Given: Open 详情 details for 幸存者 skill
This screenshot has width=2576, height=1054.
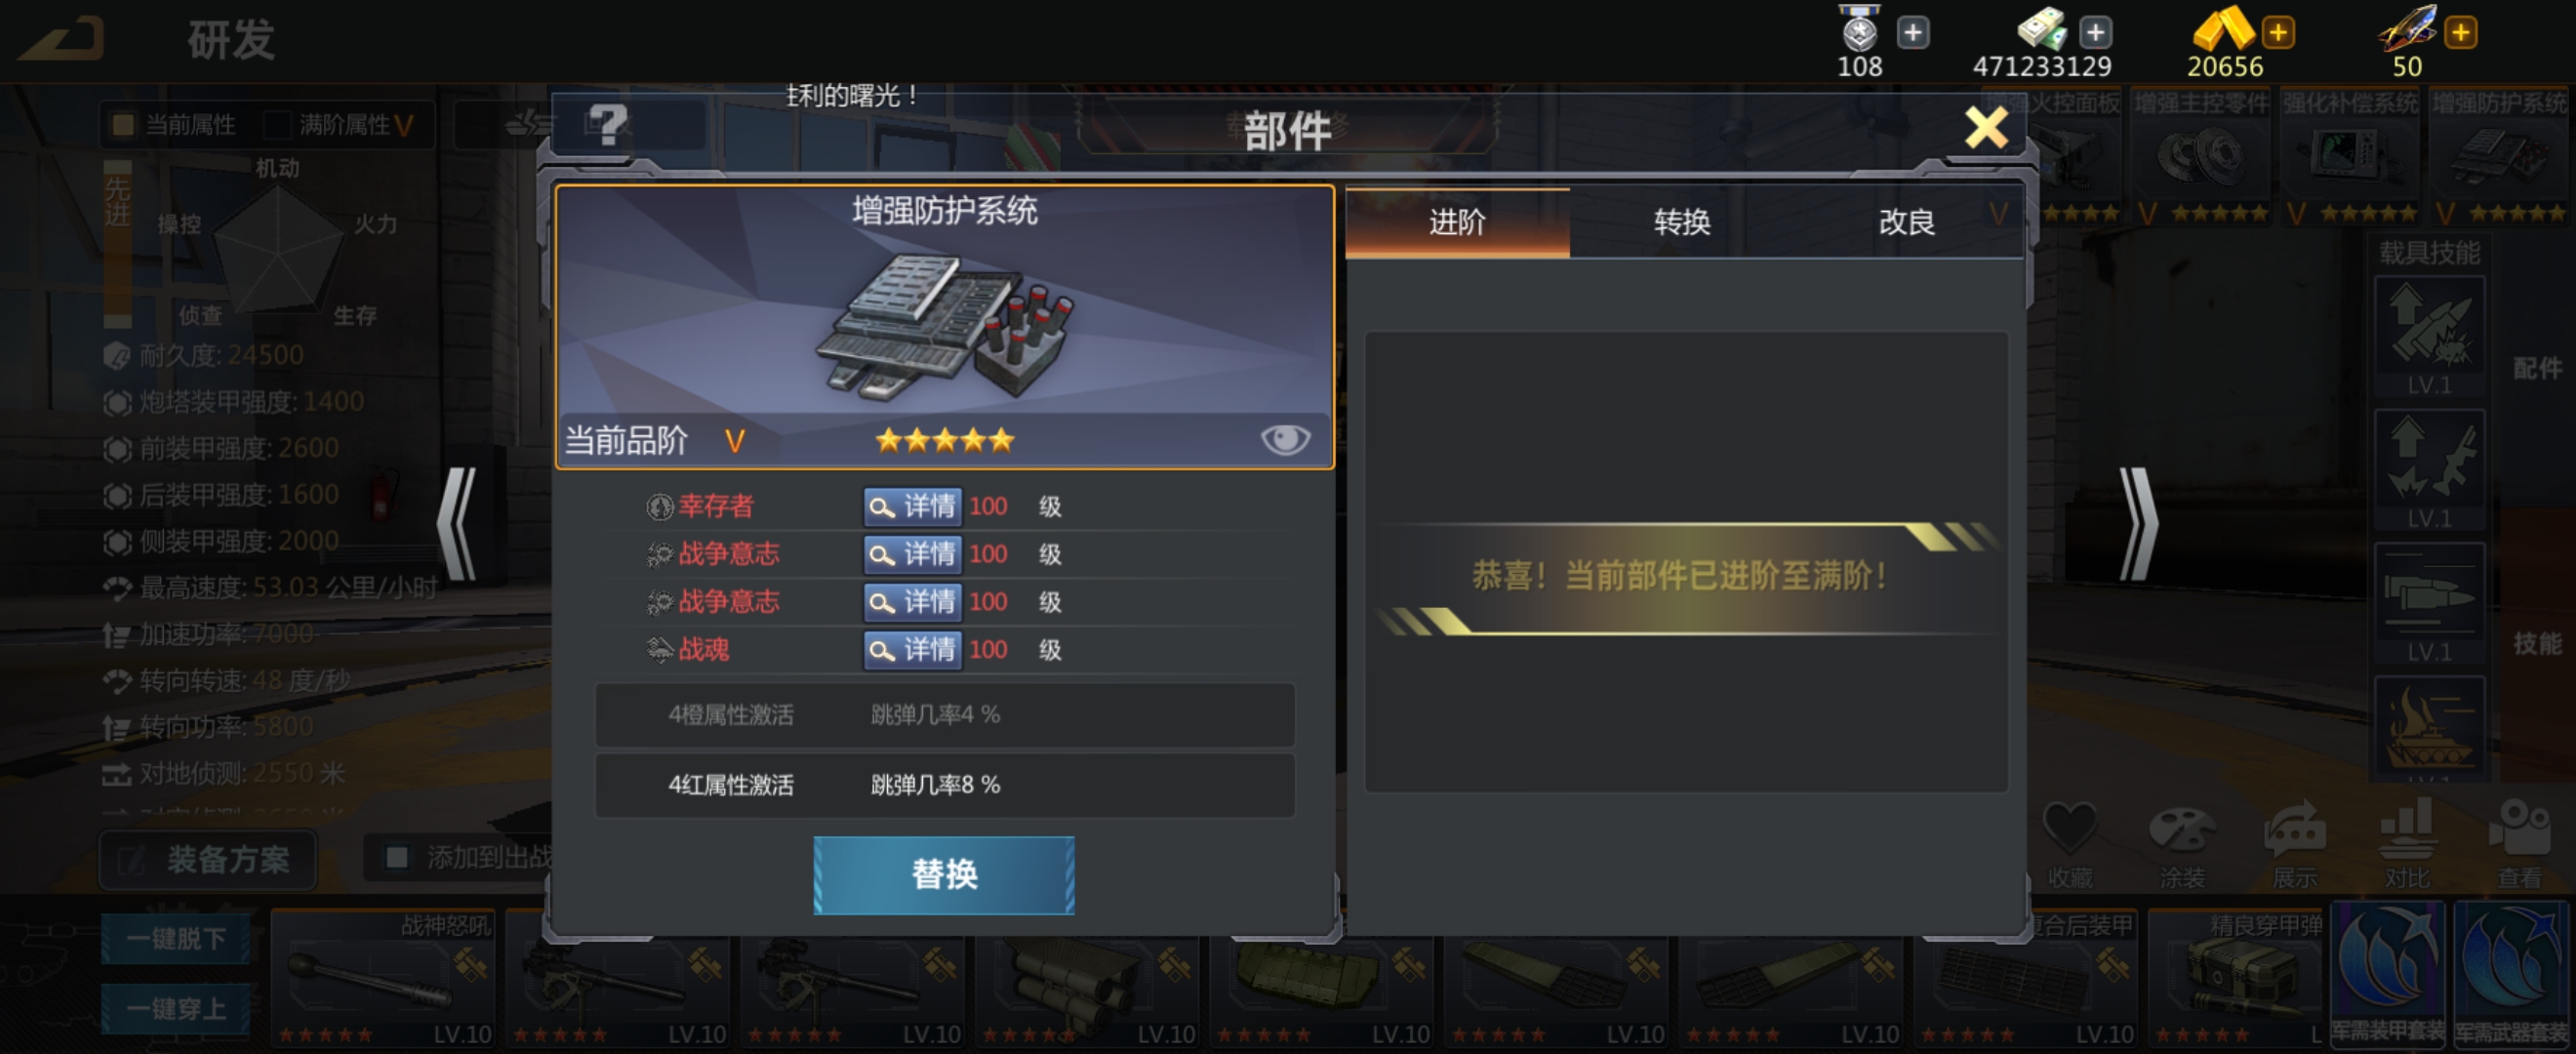Looking at the screenshot, I should click(912, 506).
